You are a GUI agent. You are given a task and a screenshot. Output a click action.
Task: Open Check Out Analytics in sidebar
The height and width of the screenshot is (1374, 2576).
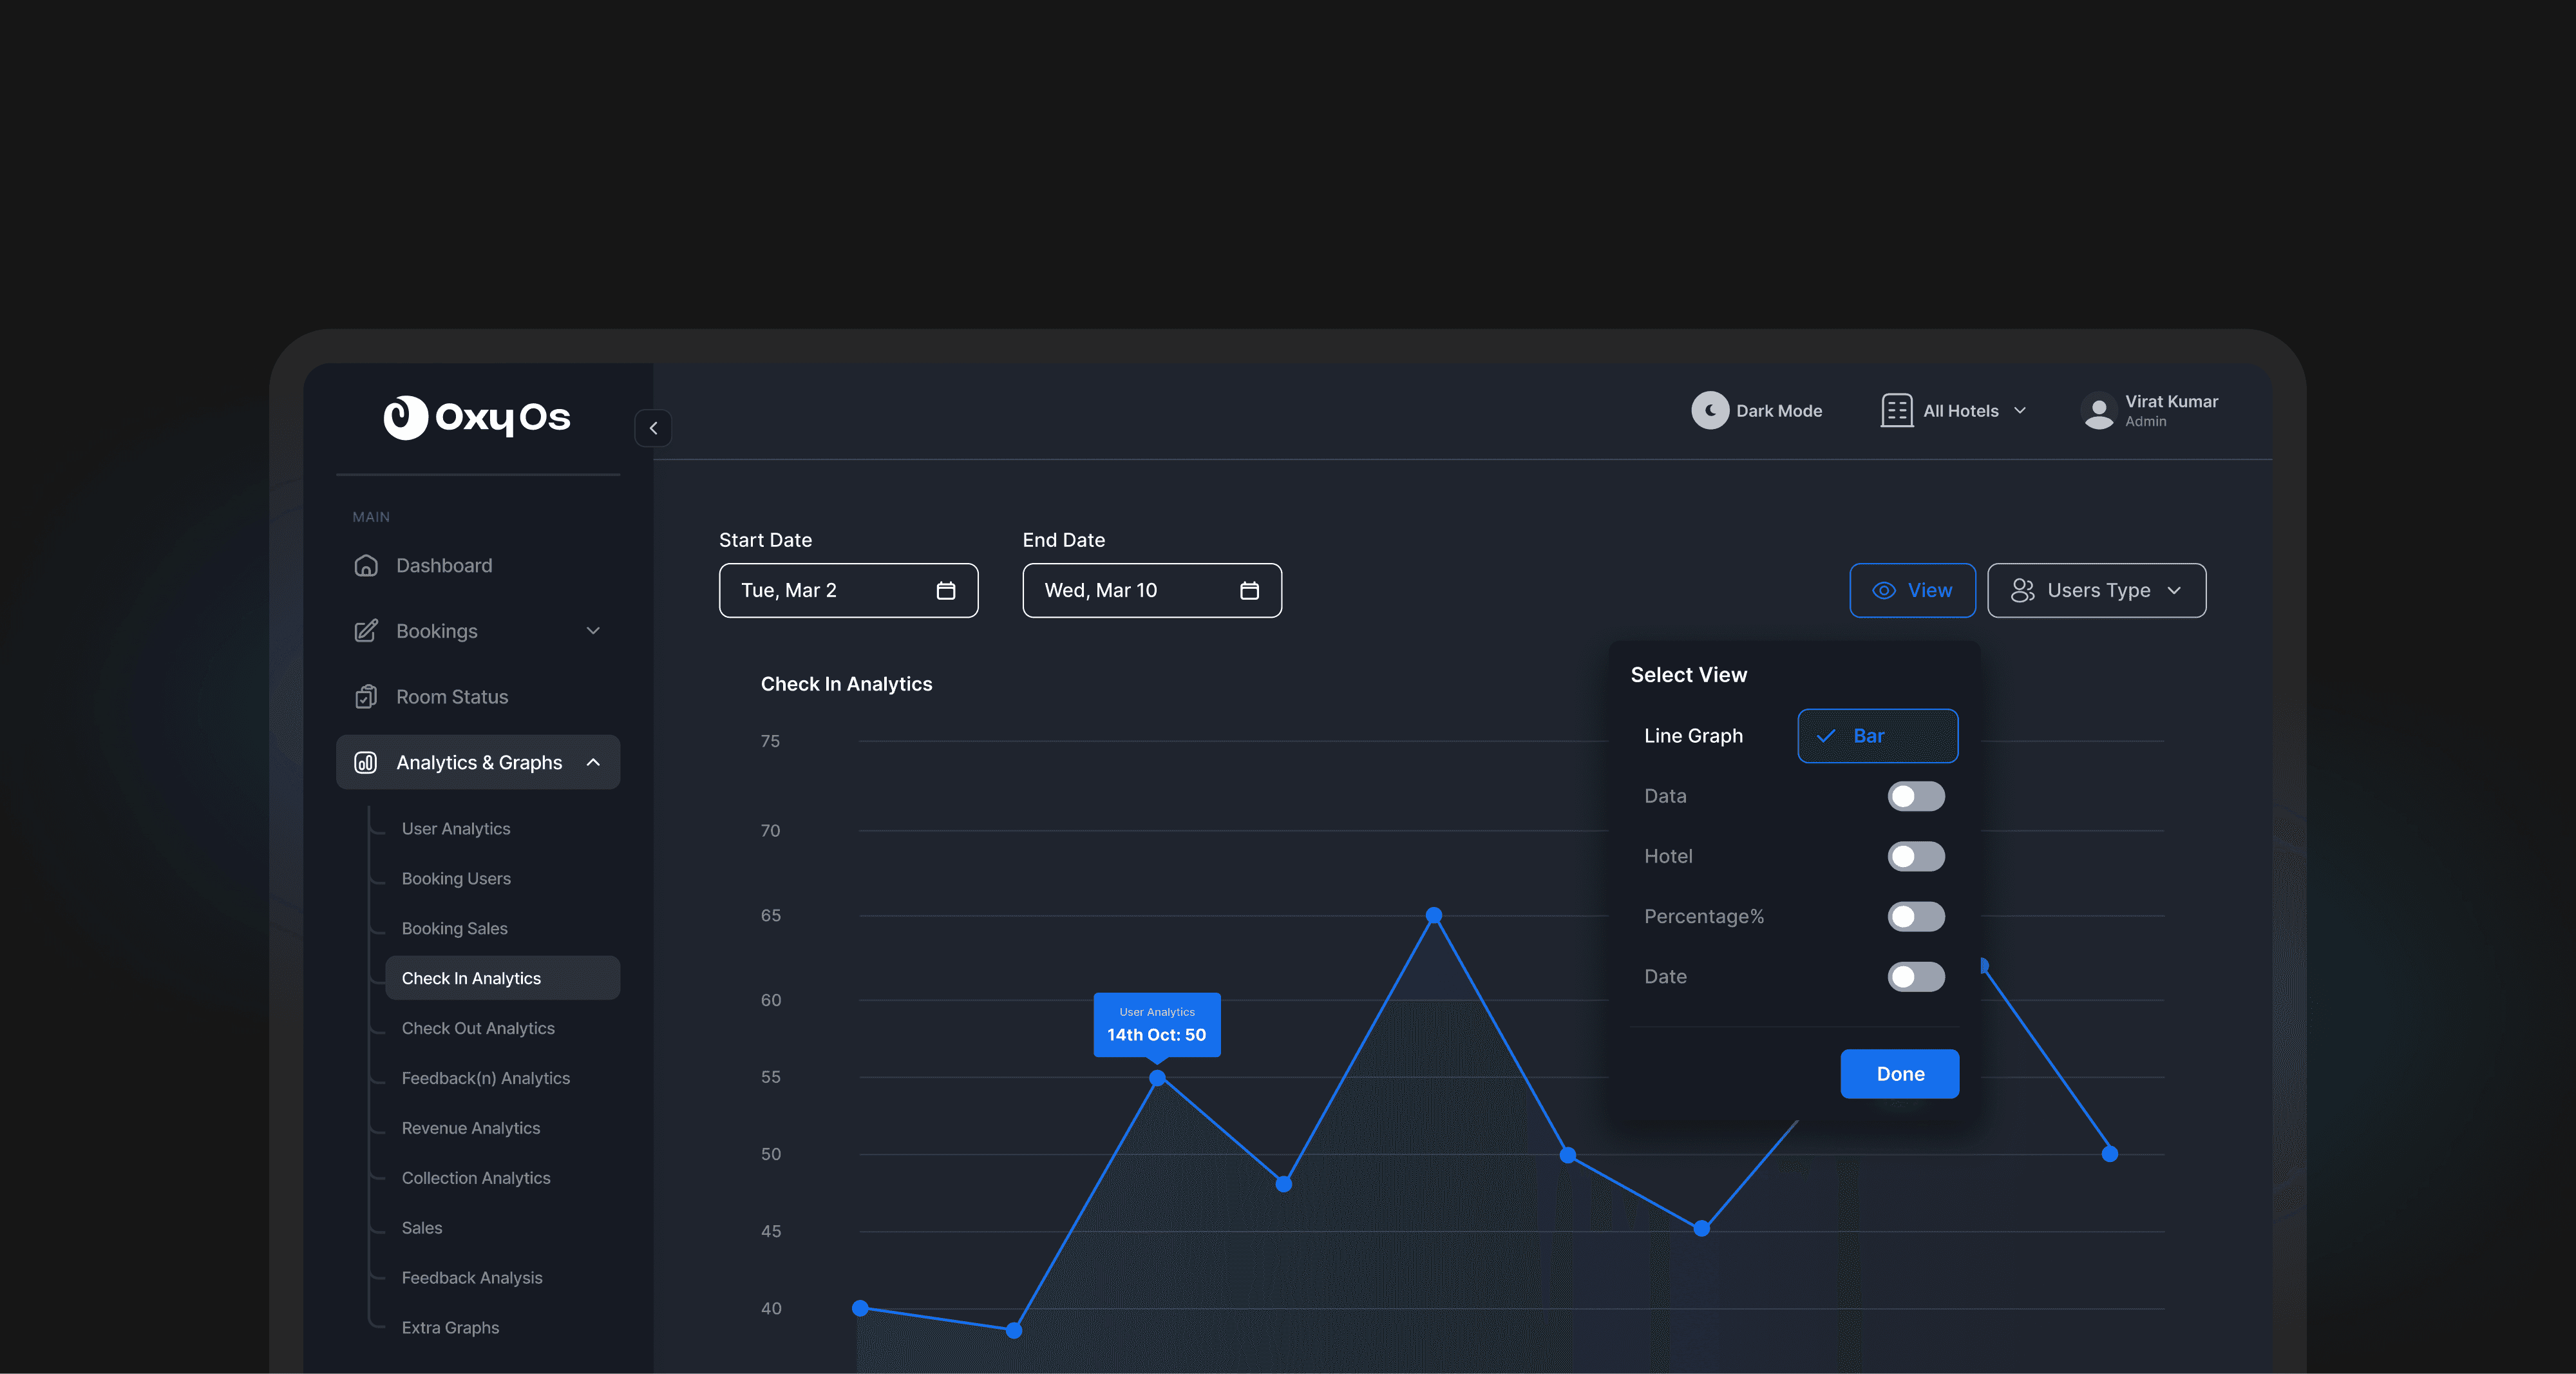[x=478, y=1028]
